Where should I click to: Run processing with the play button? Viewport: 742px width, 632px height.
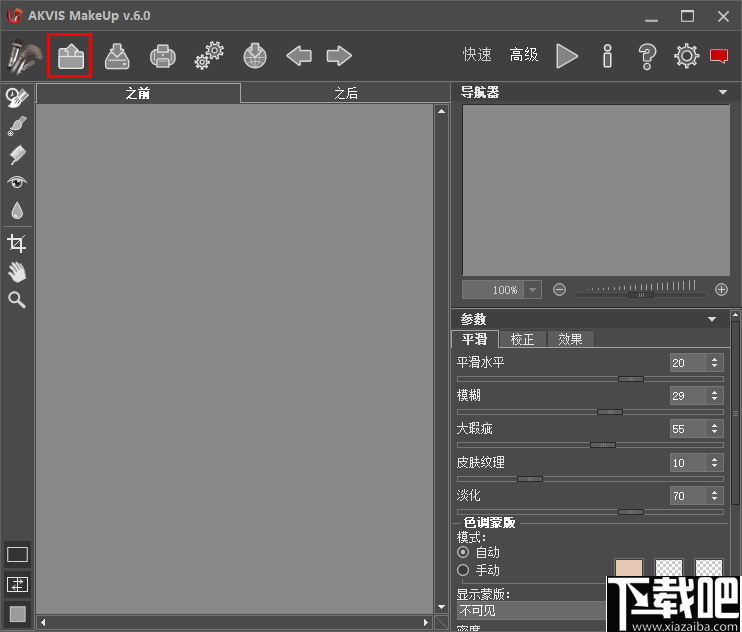(x=566, y=56)
